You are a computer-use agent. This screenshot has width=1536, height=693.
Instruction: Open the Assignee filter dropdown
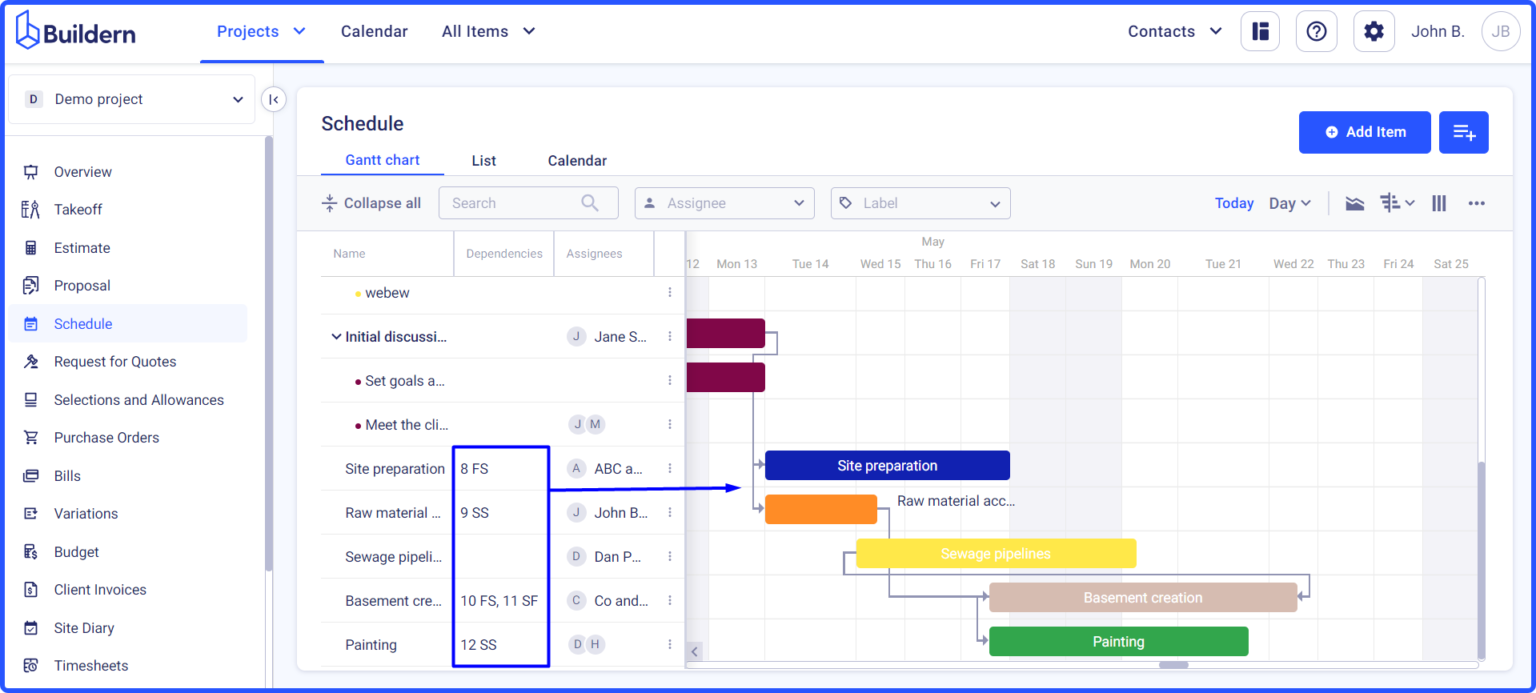(724, 203)
